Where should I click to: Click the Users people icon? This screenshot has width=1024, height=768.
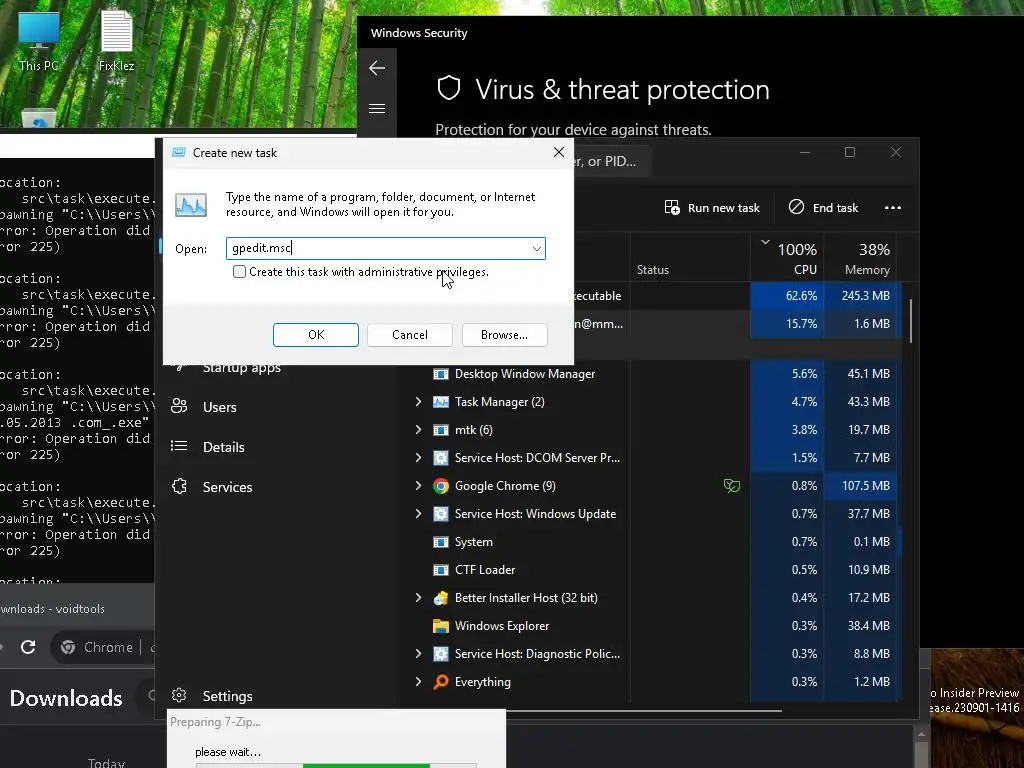point(179,406)
